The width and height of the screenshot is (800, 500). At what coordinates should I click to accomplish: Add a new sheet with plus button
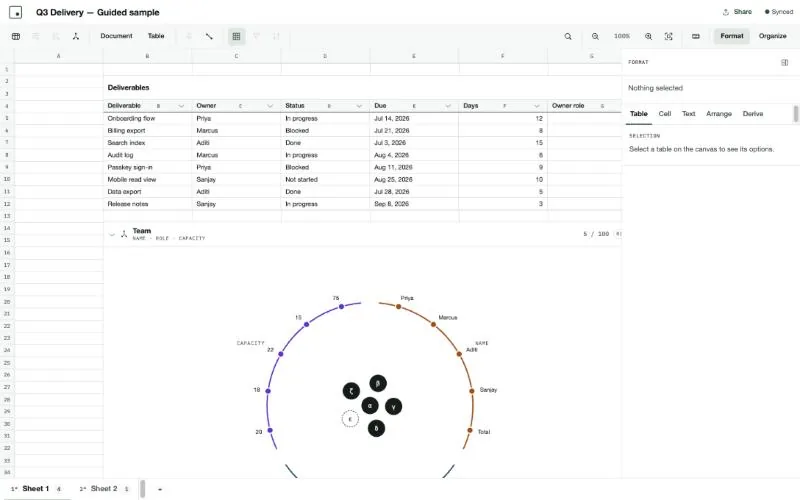point(160,489)
